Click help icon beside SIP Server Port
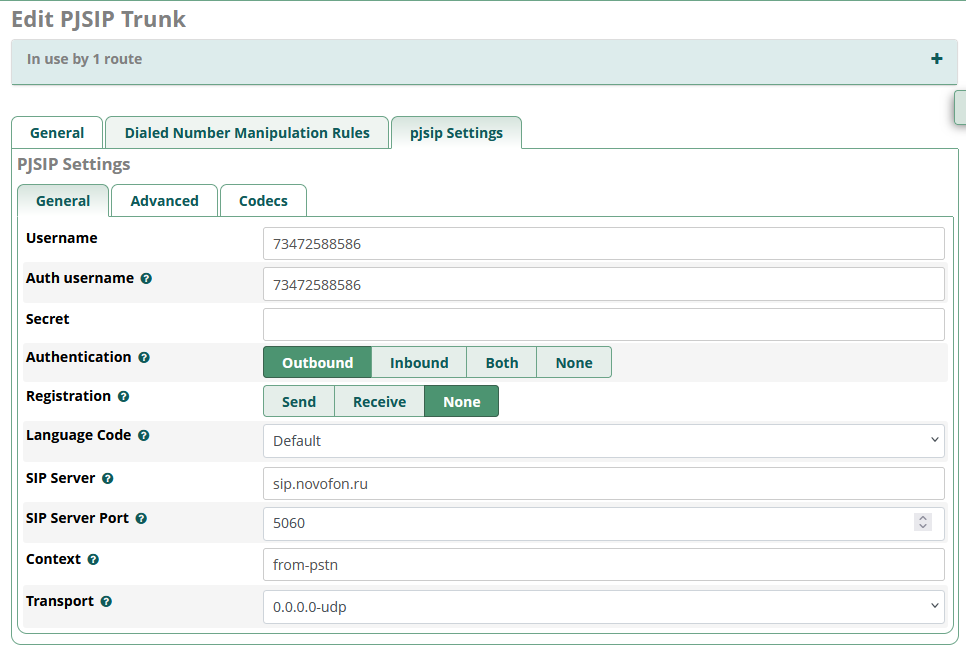 (x=141, y=519)
